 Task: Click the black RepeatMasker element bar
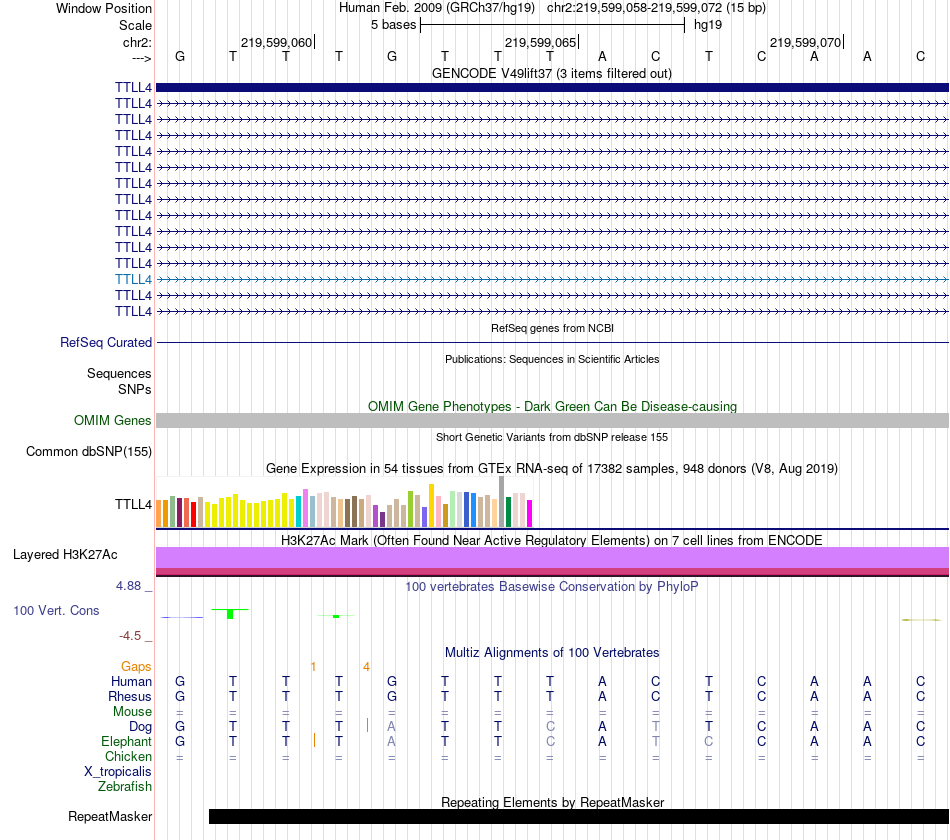[579, 816]
